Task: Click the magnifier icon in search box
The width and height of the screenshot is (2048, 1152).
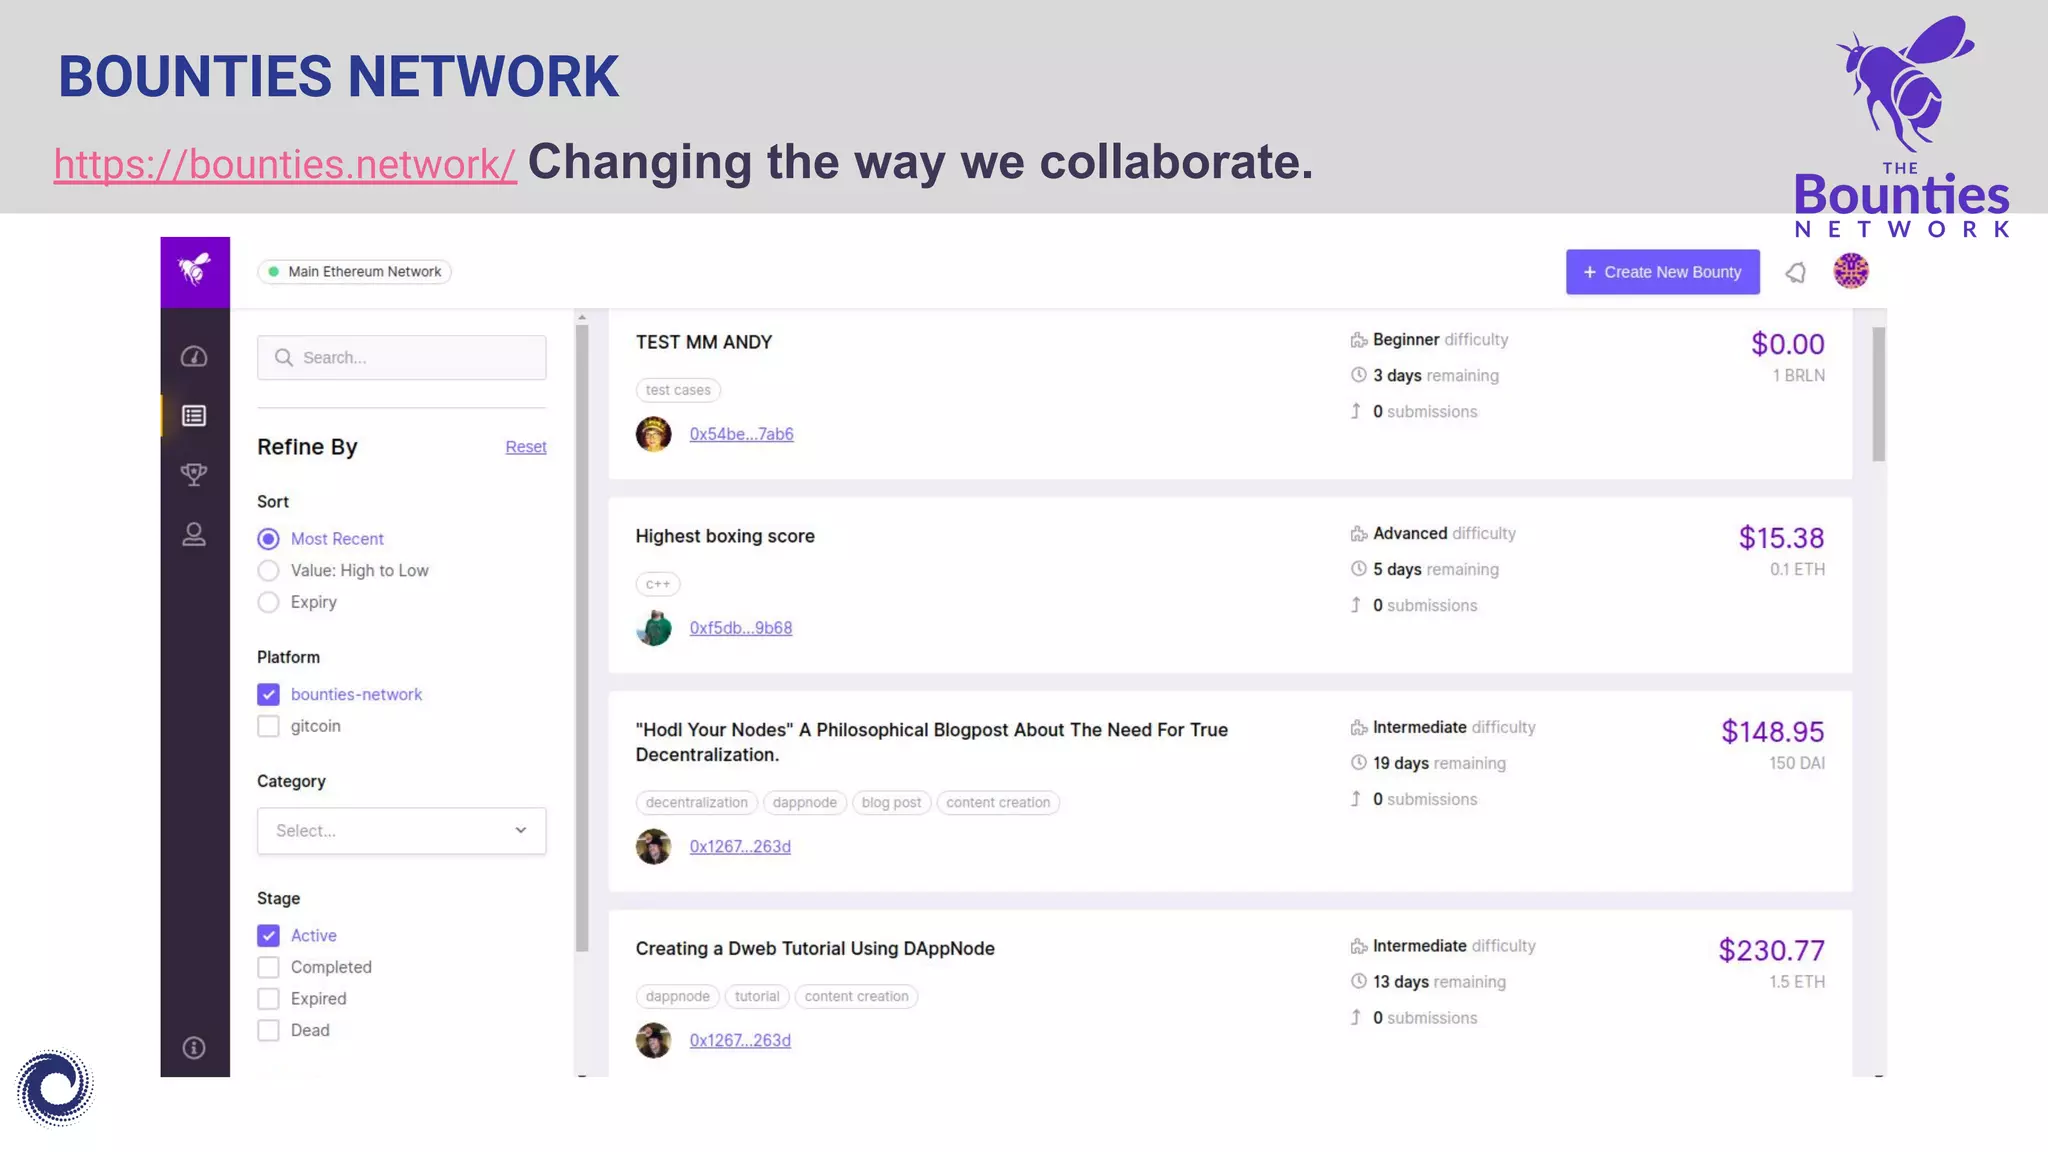Action: click(x=284, y=358)
